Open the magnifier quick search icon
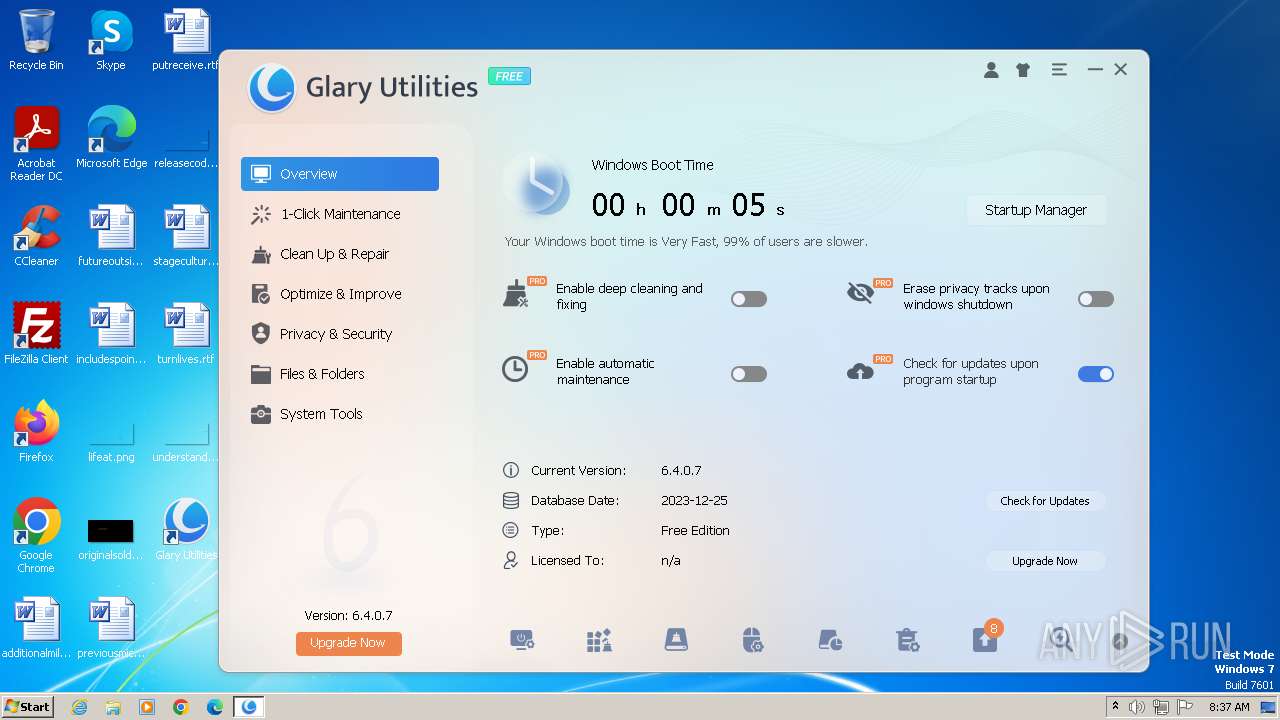Image resolution: width=1280 pixels, height=720 pixels. click(x=1062, y=641)
